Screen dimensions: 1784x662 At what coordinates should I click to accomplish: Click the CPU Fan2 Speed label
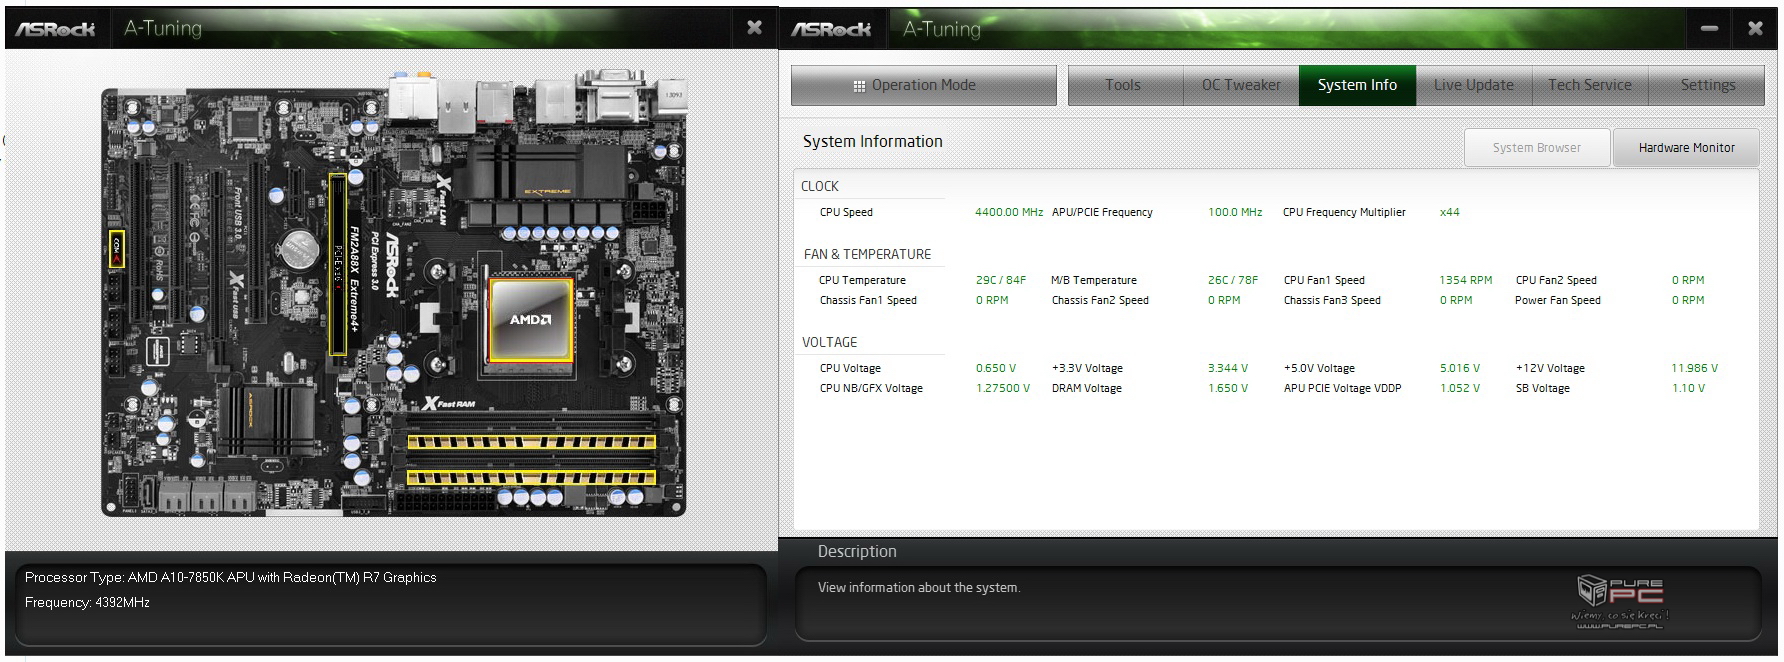[1556, 280]
